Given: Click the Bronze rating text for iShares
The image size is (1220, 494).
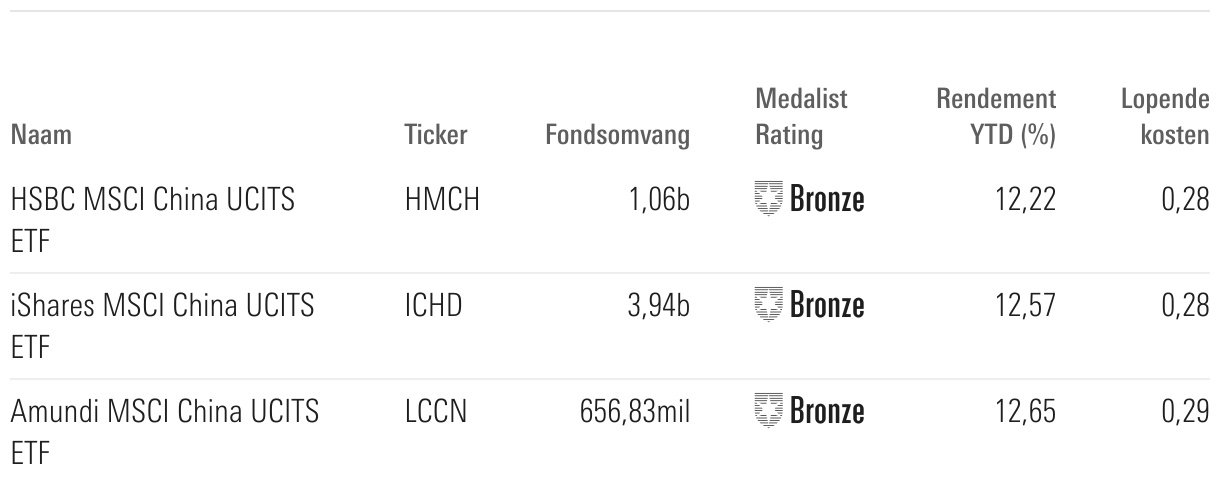Looking at the screenshot, I should pyautogui.click(x=827, y=306).
